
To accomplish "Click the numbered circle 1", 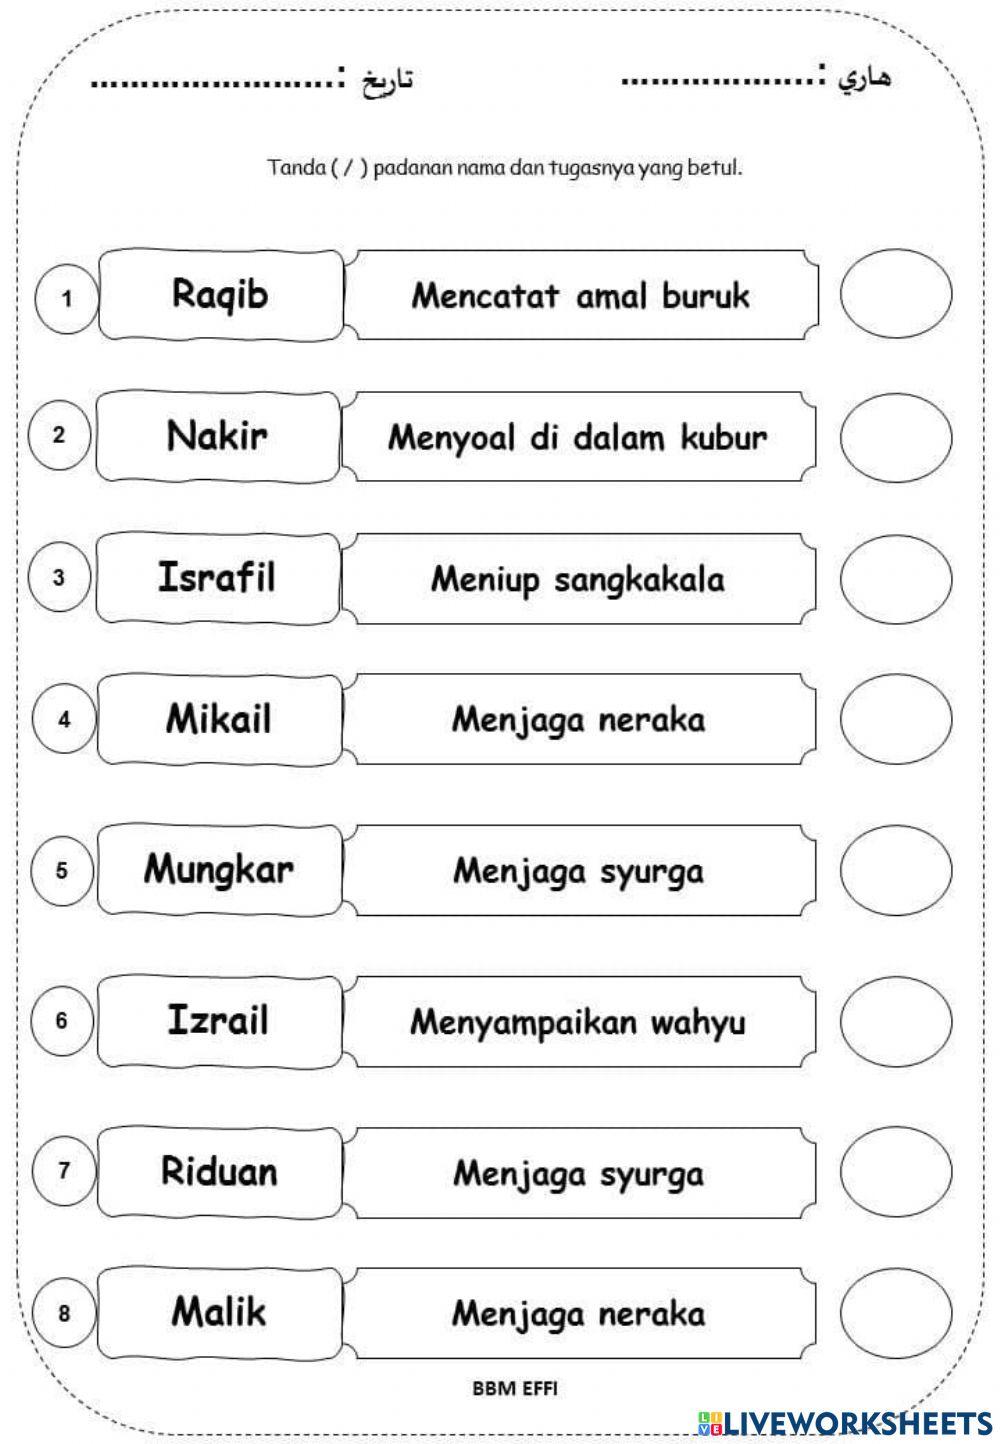I will click(66, 298).
